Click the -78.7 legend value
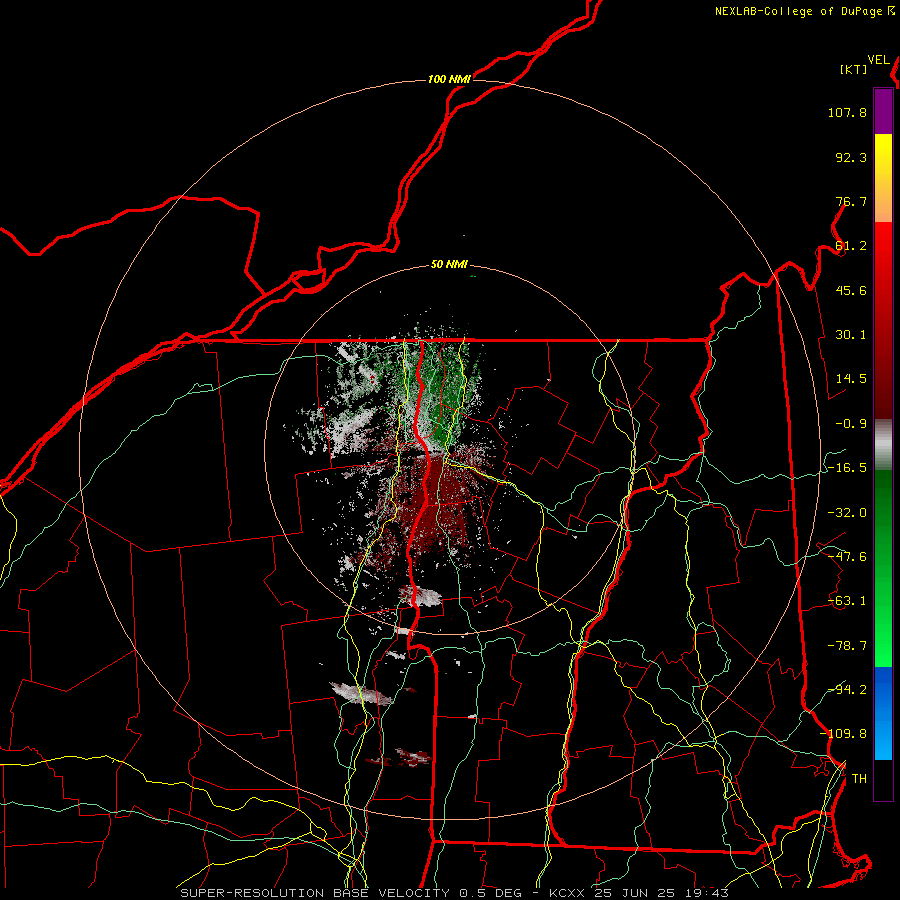This screenshot has width=900, height=900. (x=847, y=646)
